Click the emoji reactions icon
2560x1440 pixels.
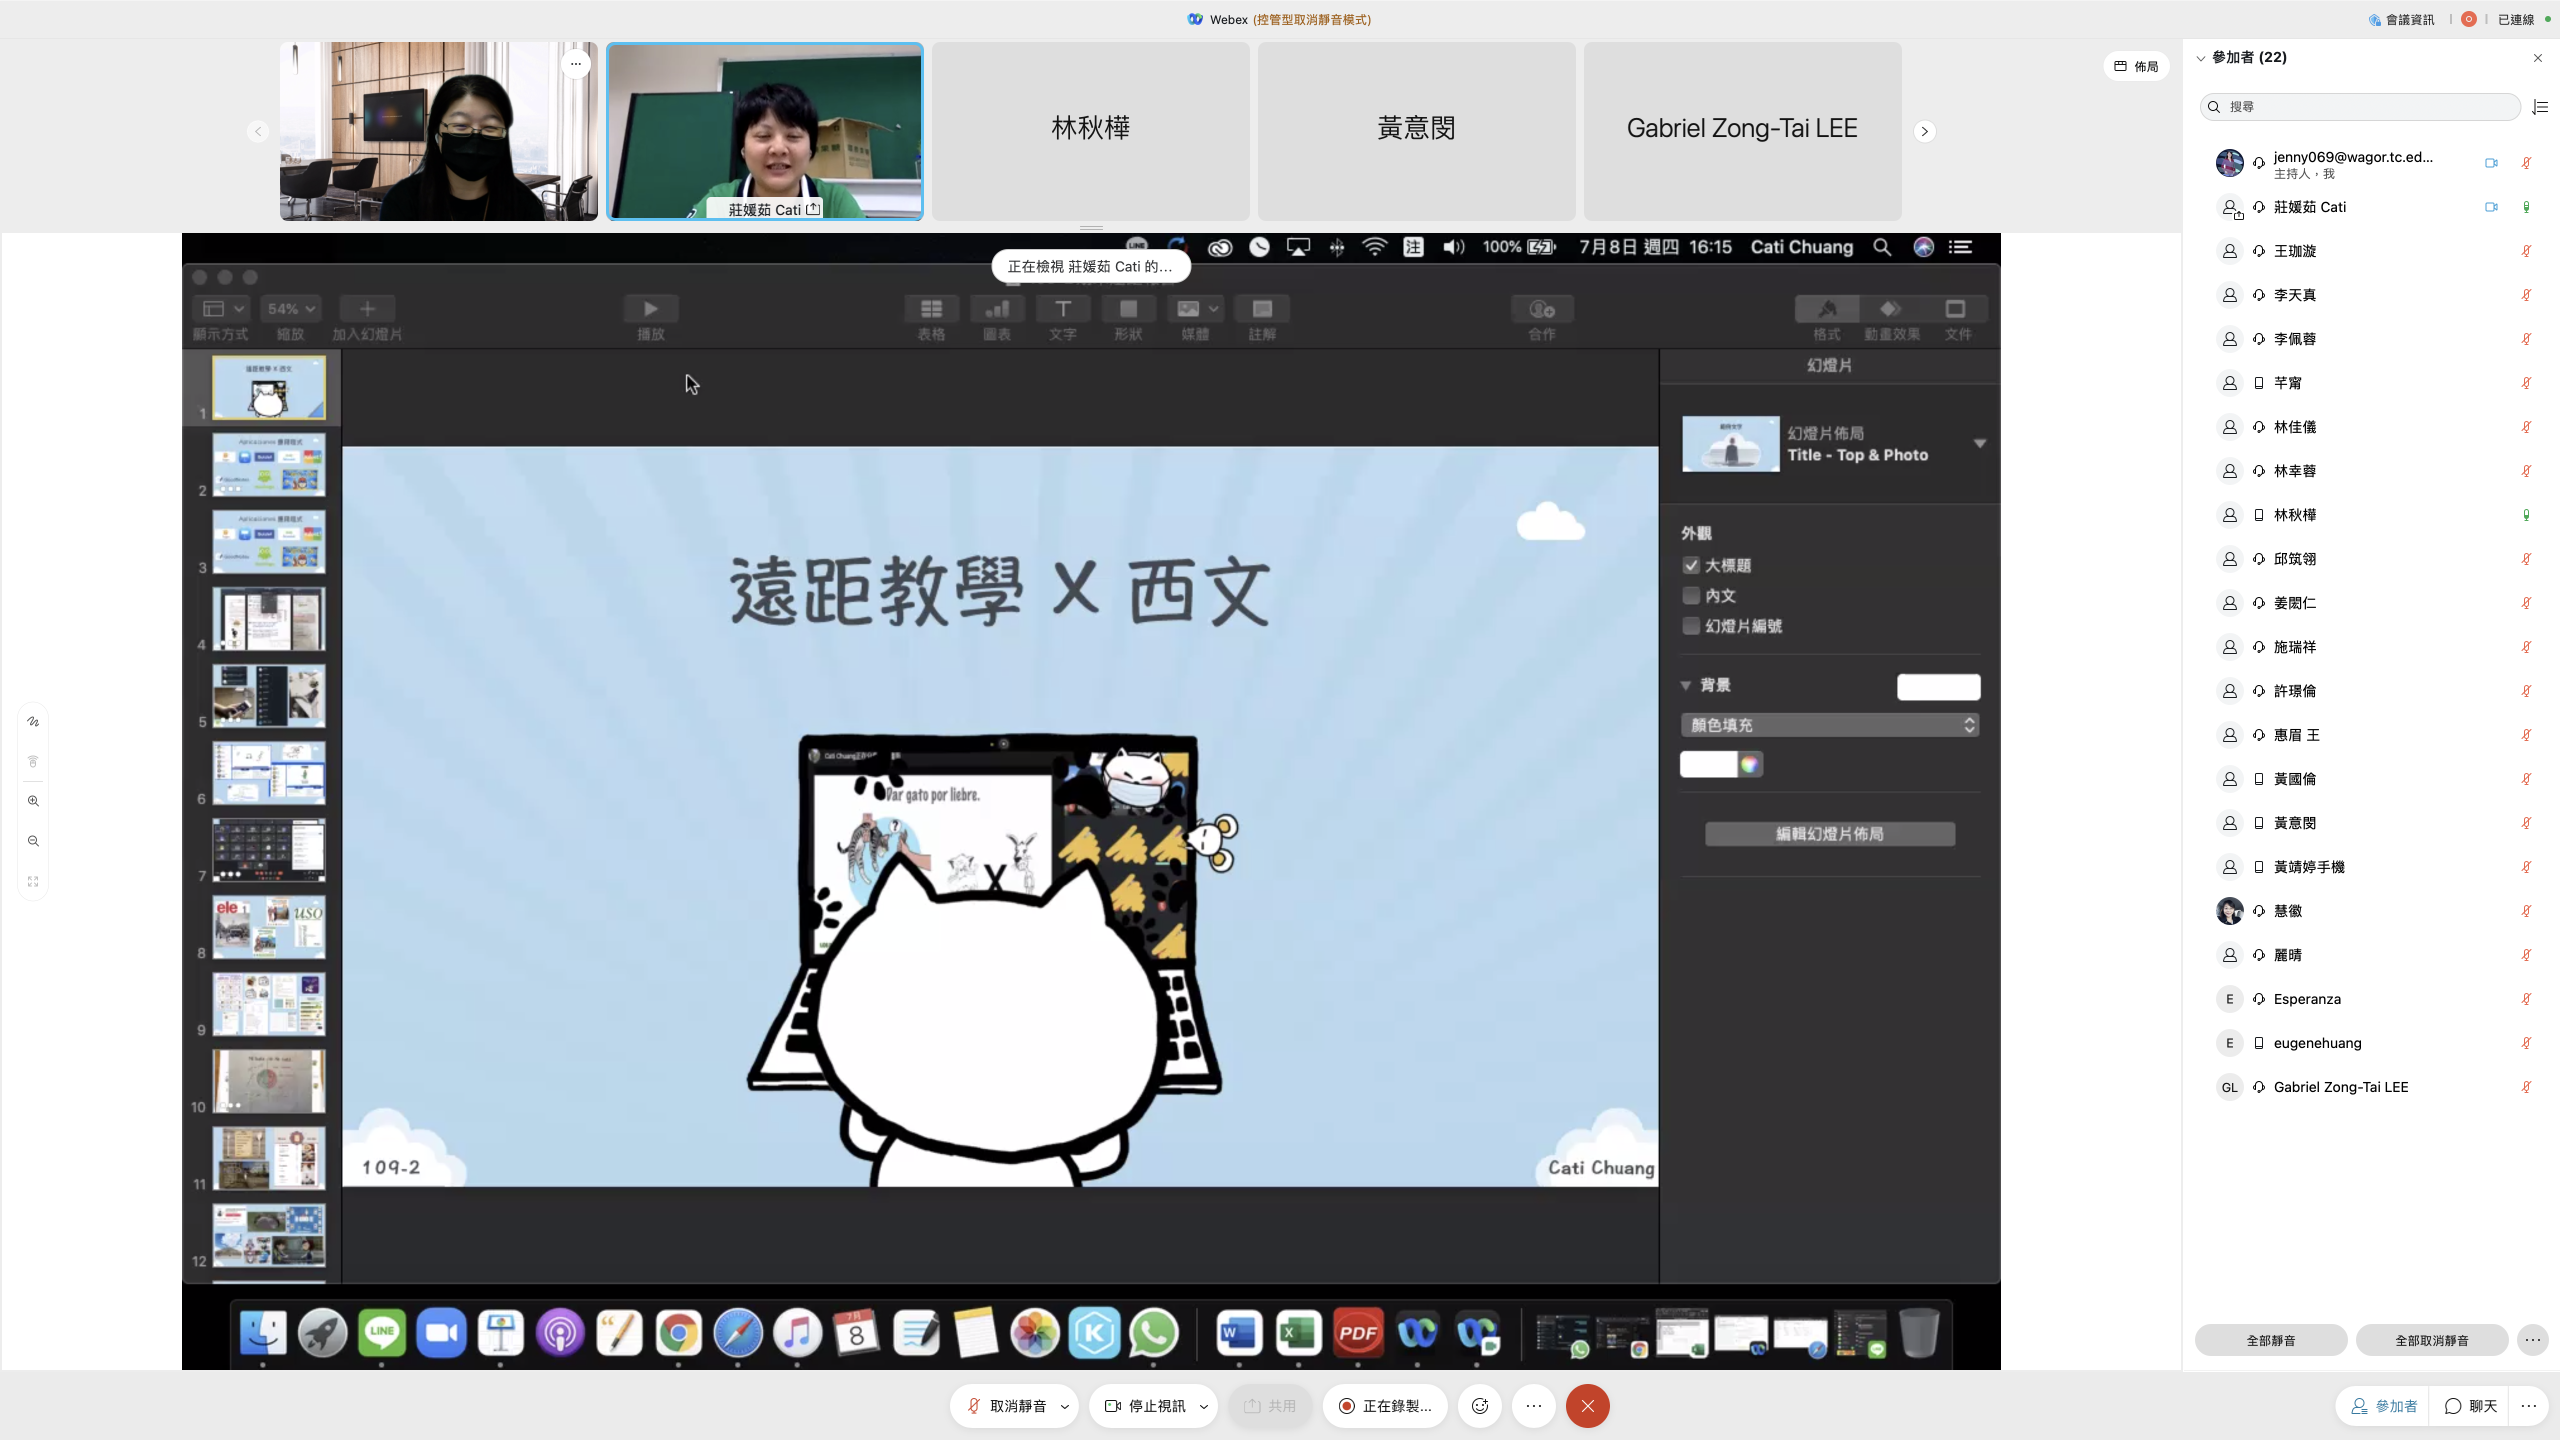(x=1480, y=1406)
